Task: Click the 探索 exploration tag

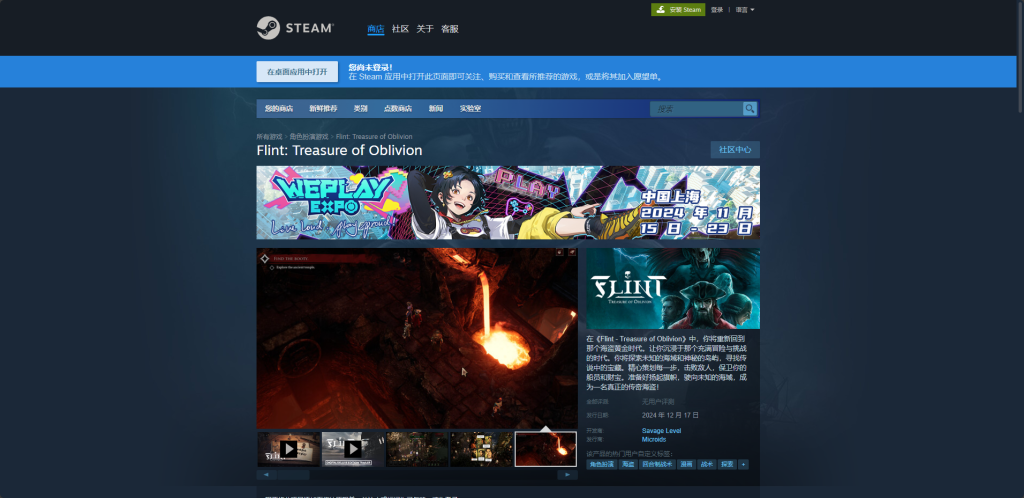Action: click(727, 465)
